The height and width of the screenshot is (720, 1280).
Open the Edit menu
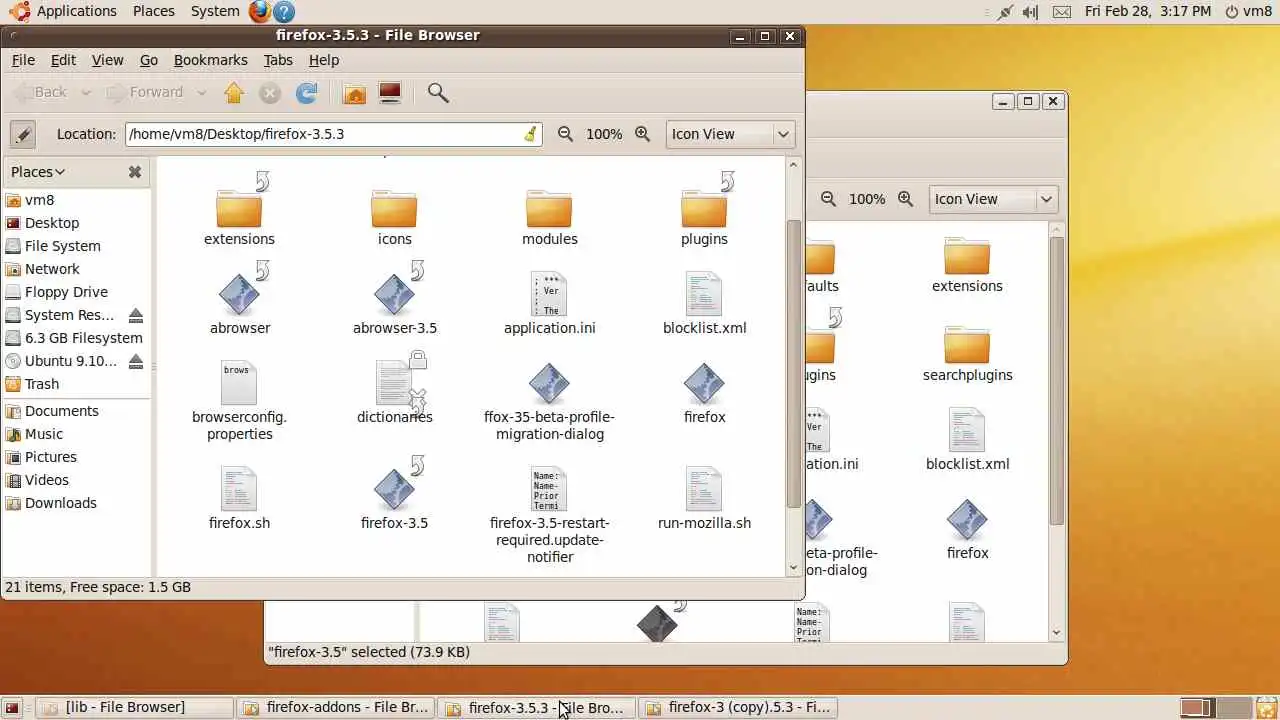pos(63,60)
